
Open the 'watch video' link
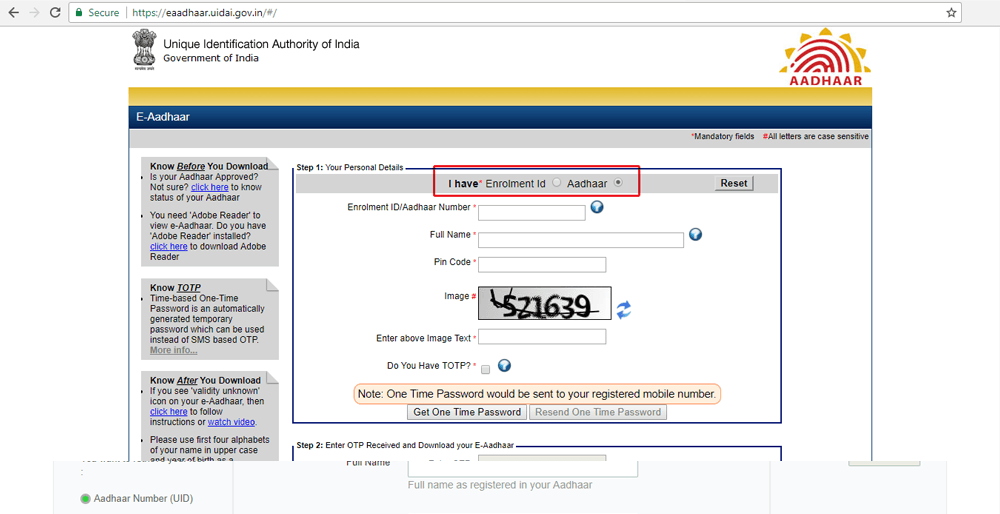[231, 422]
